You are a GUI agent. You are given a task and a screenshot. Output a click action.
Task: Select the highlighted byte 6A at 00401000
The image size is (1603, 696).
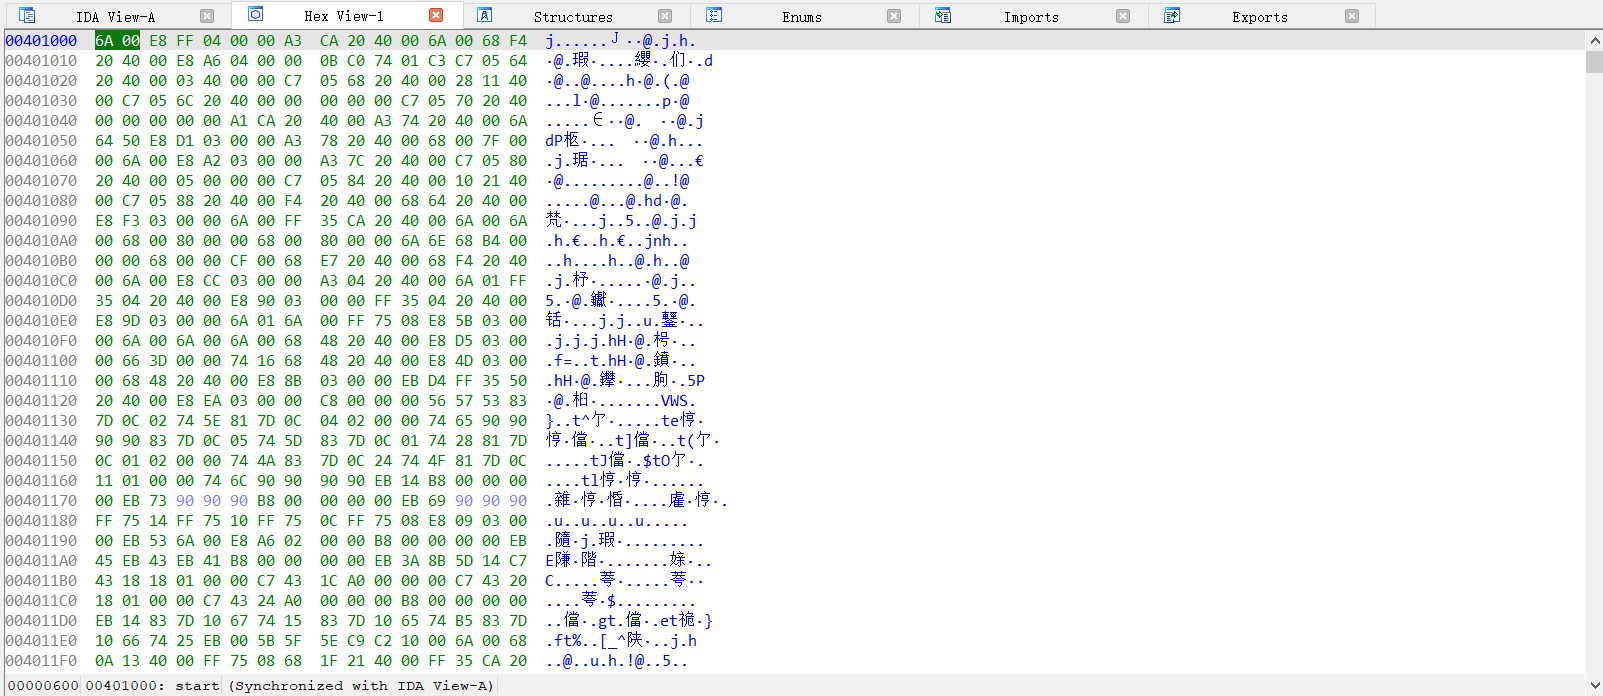click(x=104, y=41)
